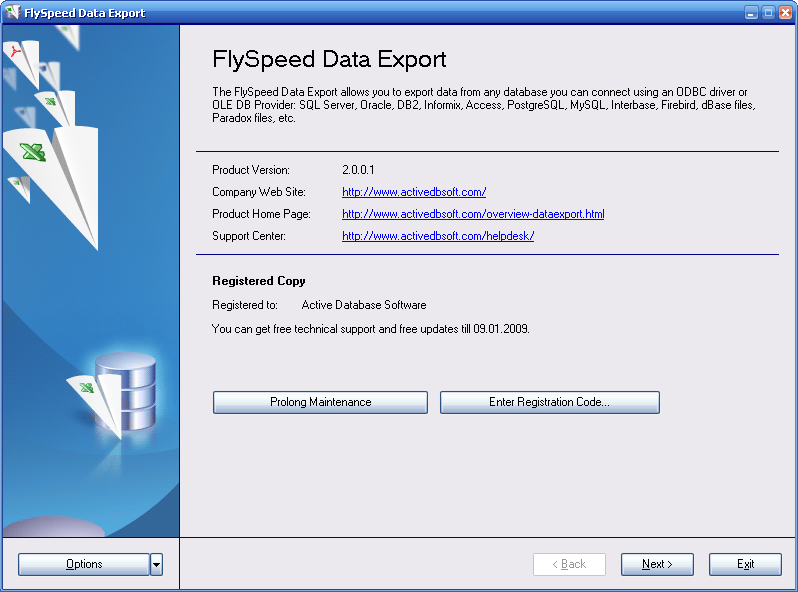
Task: Click the ODBC driver description paragraph
Action: (x=483, y=105)
